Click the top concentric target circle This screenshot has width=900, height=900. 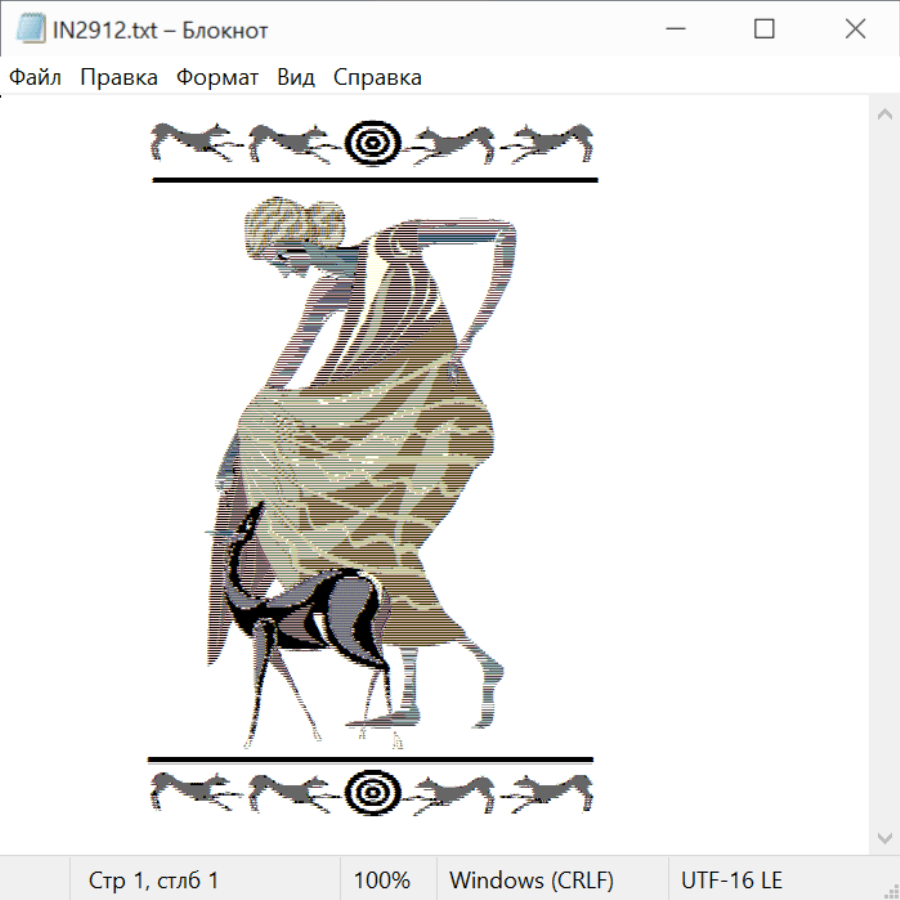coord(372,144)
